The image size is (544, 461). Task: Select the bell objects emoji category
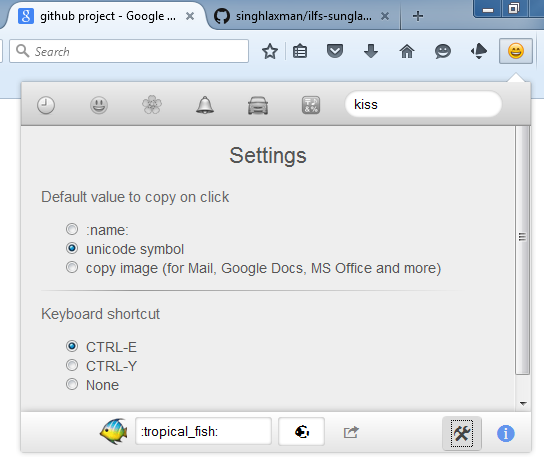pyautogui.click(x=205, y=105)
